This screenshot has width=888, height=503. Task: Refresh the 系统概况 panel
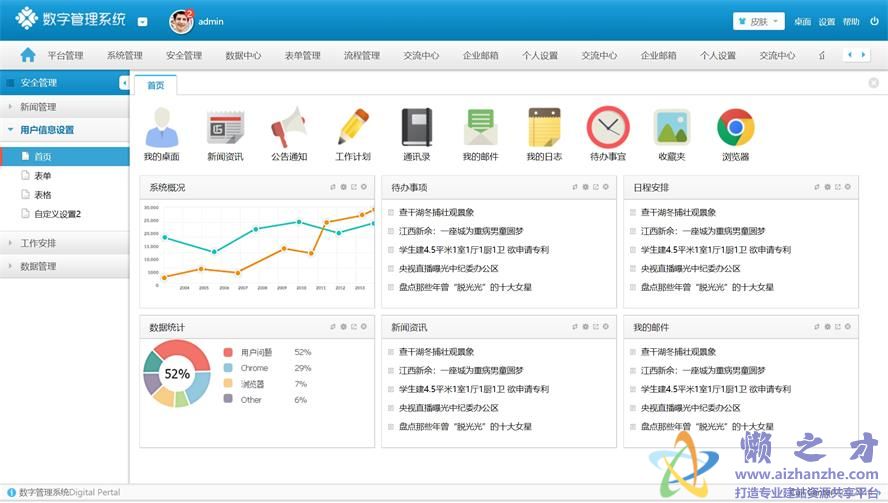click(333, 187)
